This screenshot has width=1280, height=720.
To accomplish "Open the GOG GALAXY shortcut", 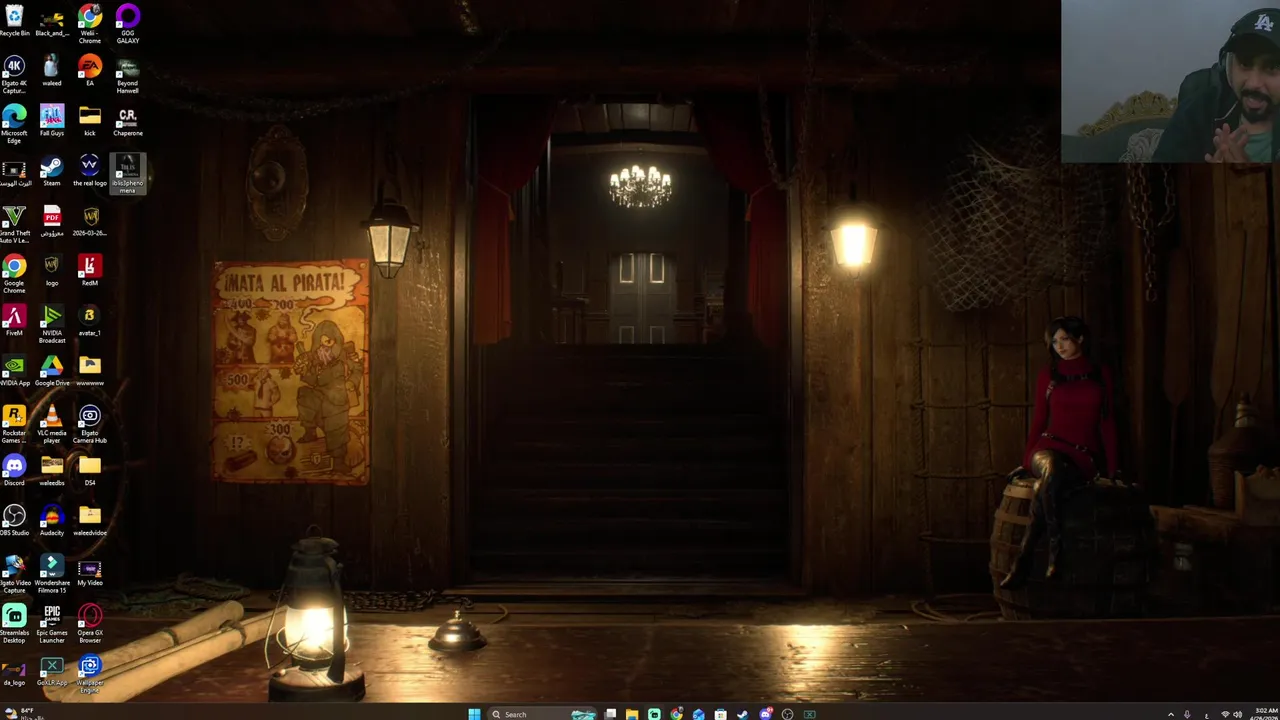I will (128, 24).
